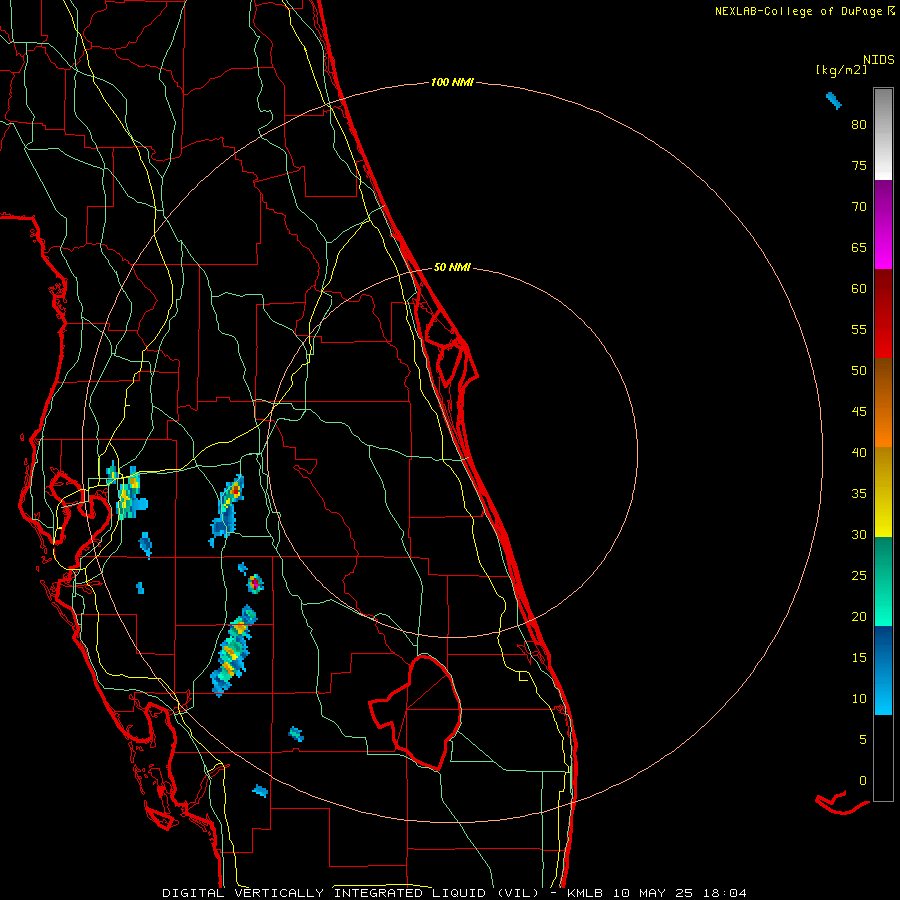Click the 75 value on the color scale
Viewport: 900px width, 900px height.
click(859, 165)
